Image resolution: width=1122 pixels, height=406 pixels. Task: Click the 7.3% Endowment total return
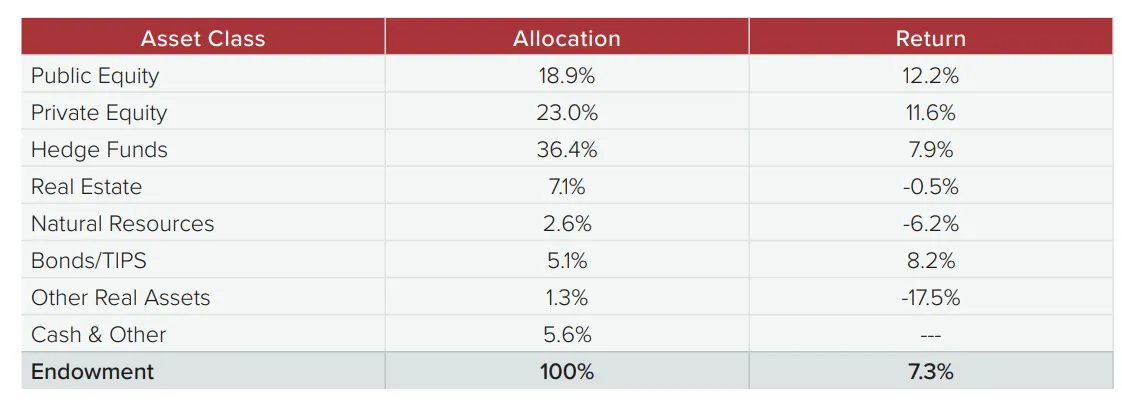coord(930,372)
